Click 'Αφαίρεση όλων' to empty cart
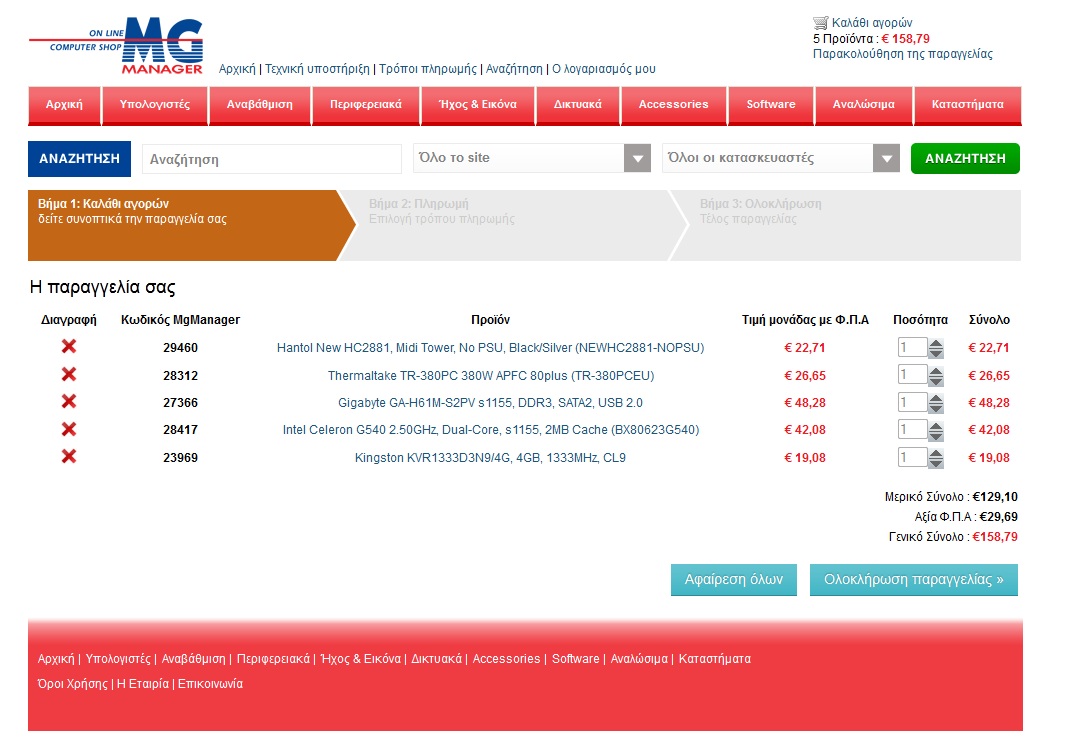 pyautogui.click(x=734, y=580)
